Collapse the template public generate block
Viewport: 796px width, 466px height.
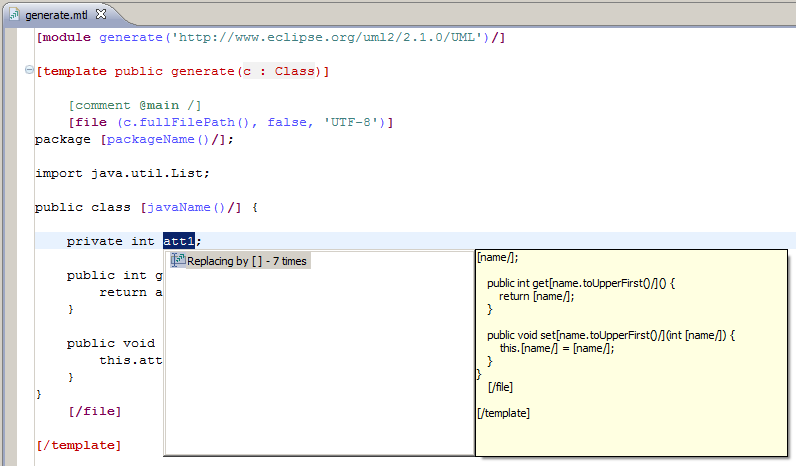coord(29,70)
